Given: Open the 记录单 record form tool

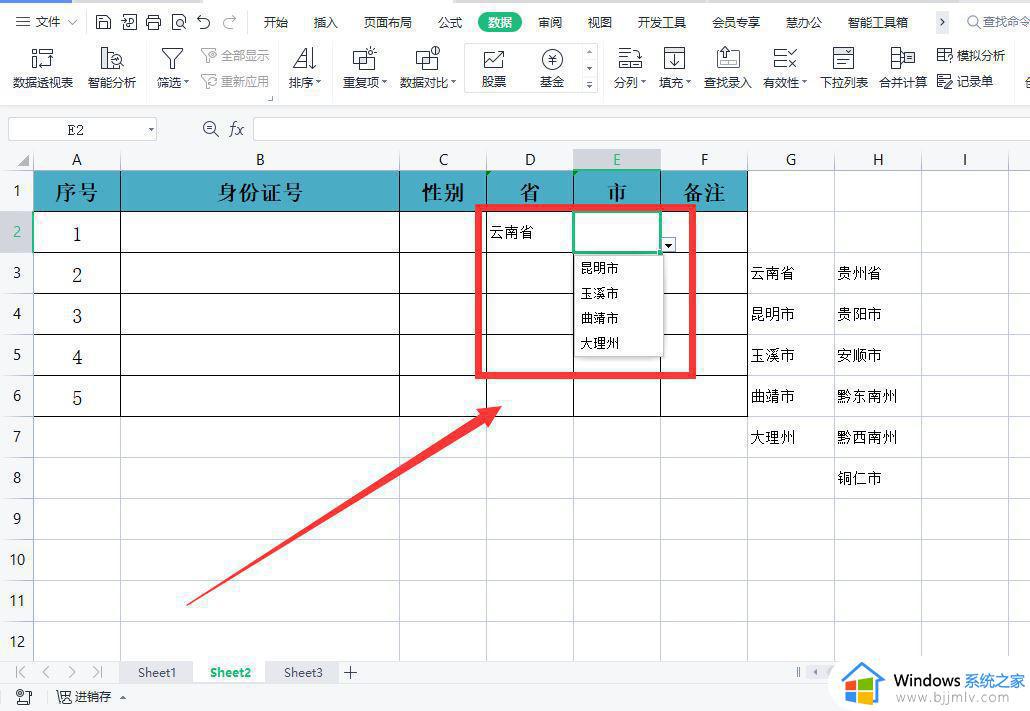Looking at the screenshot, I should (965, 81).
